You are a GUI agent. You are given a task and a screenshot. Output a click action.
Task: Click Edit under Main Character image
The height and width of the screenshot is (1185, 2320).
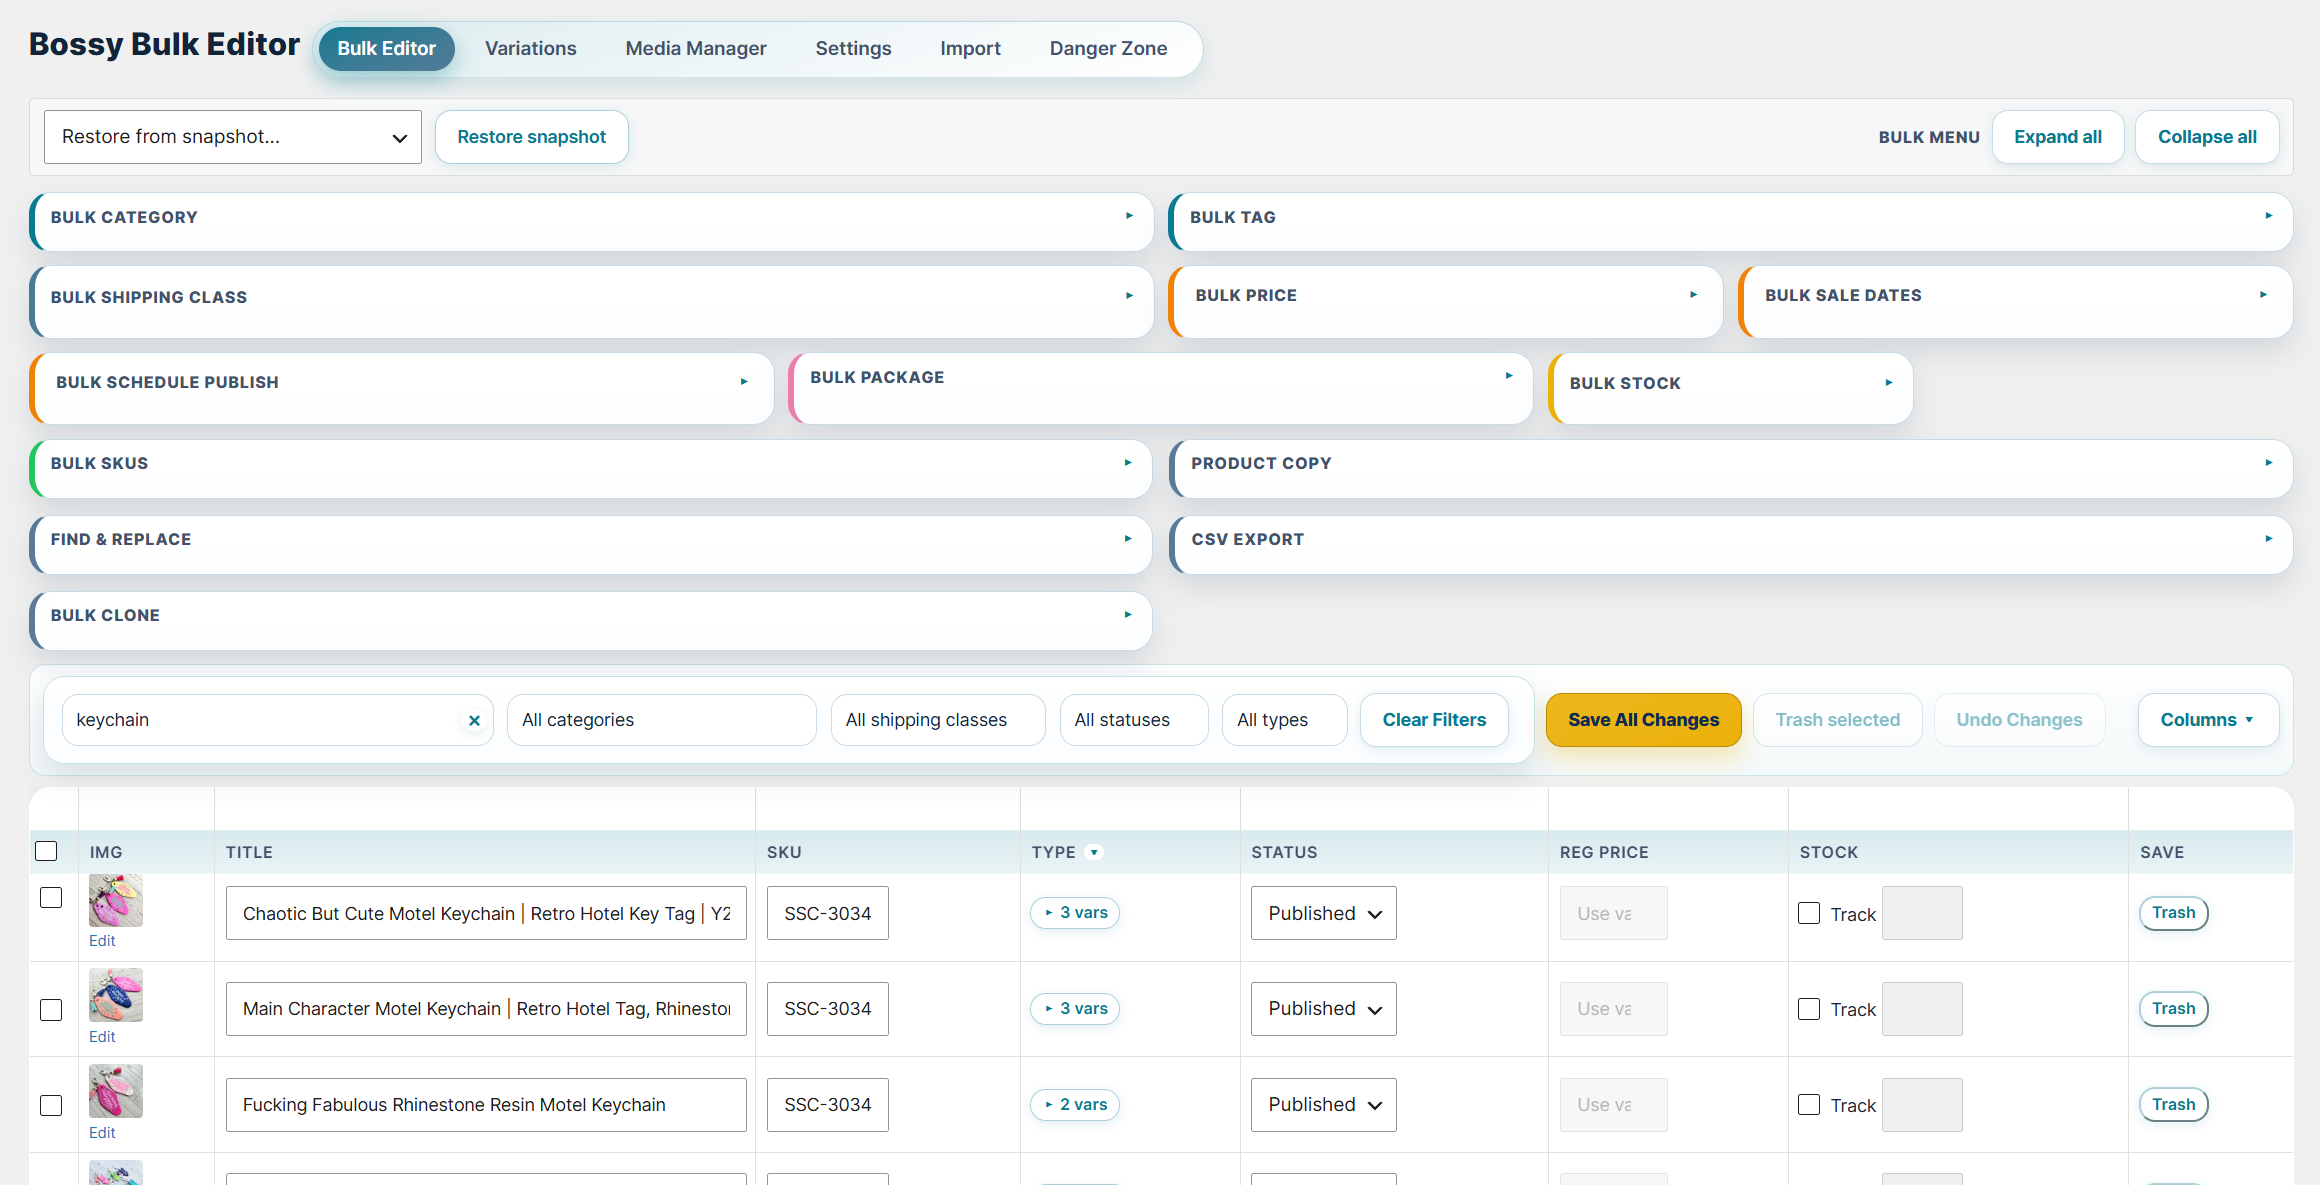click(102, 1037)
